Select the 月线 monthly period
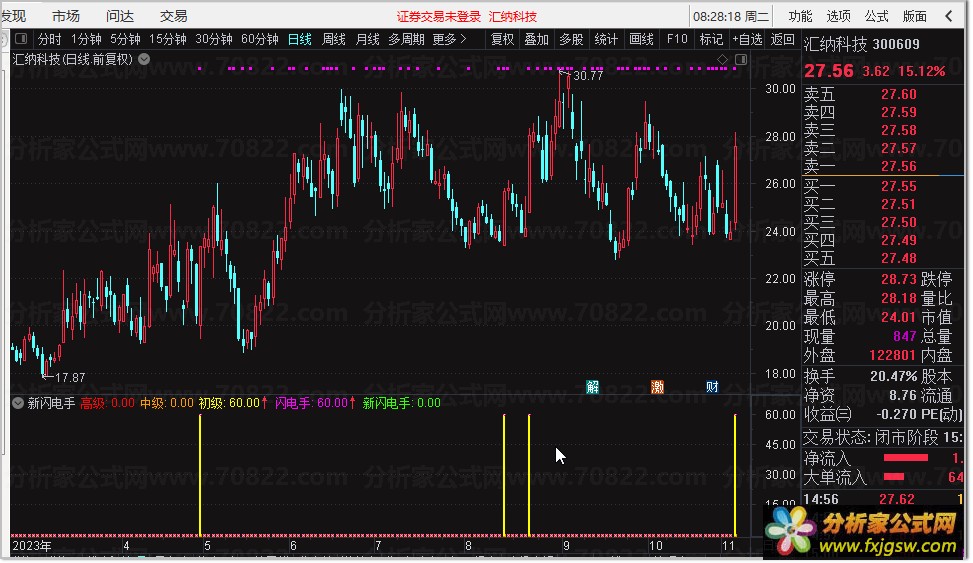This screenshot has width=973, height=563. click(x=367, y=40)
